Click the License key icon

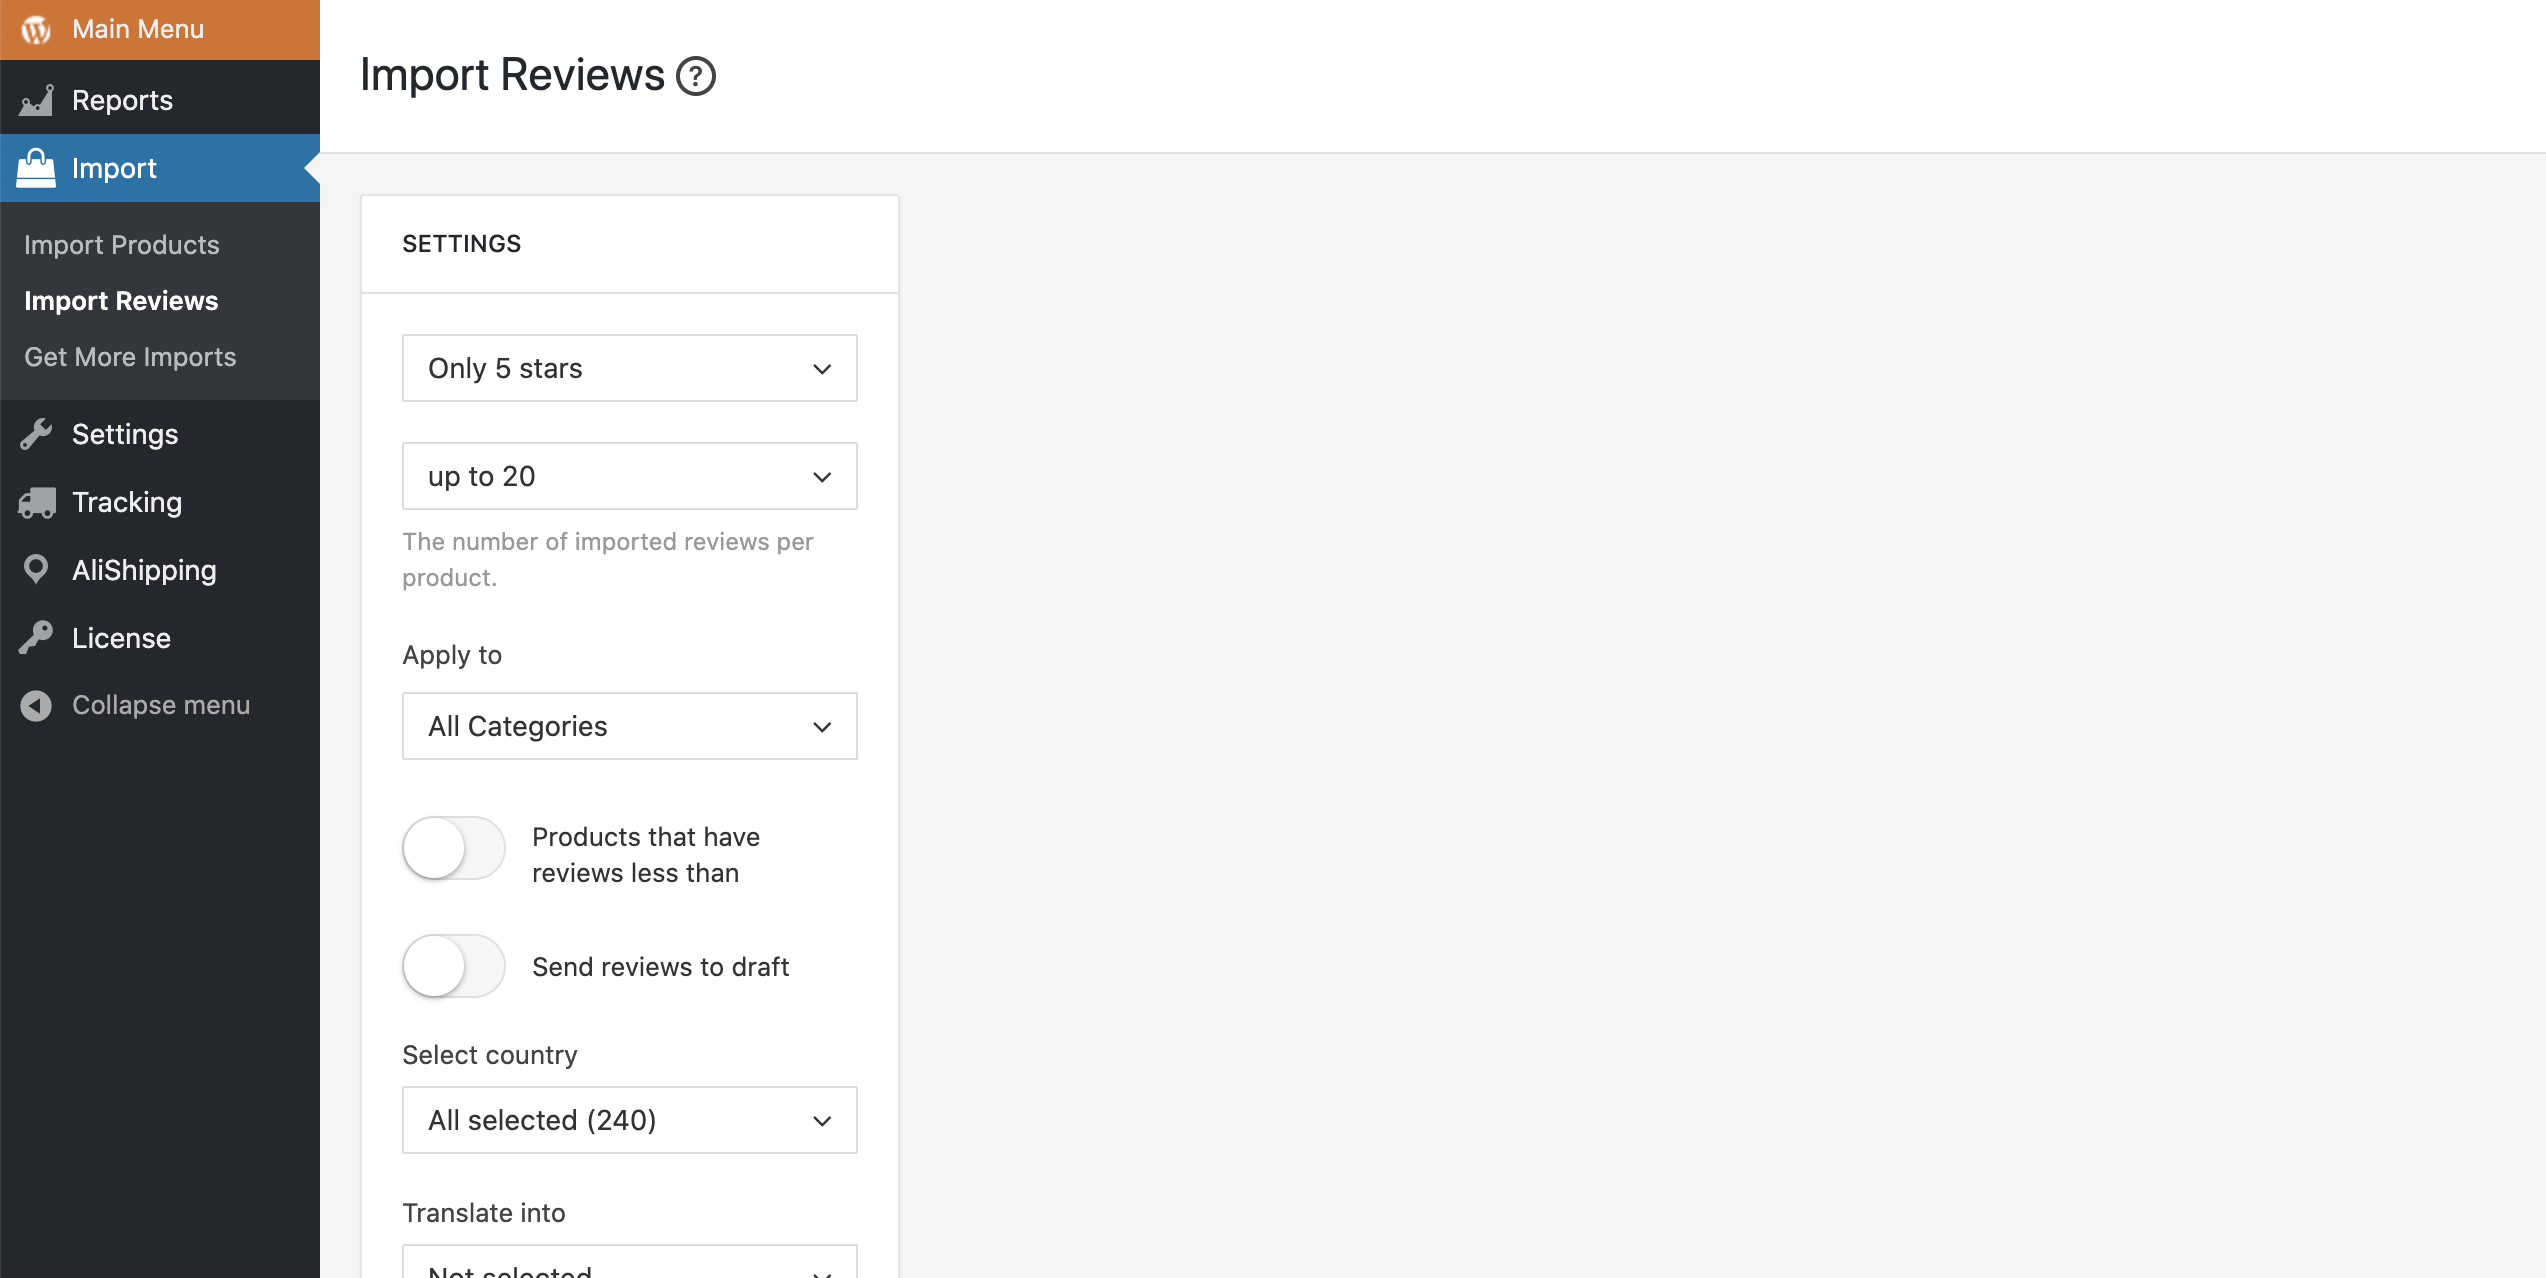[x=36, y=638]
